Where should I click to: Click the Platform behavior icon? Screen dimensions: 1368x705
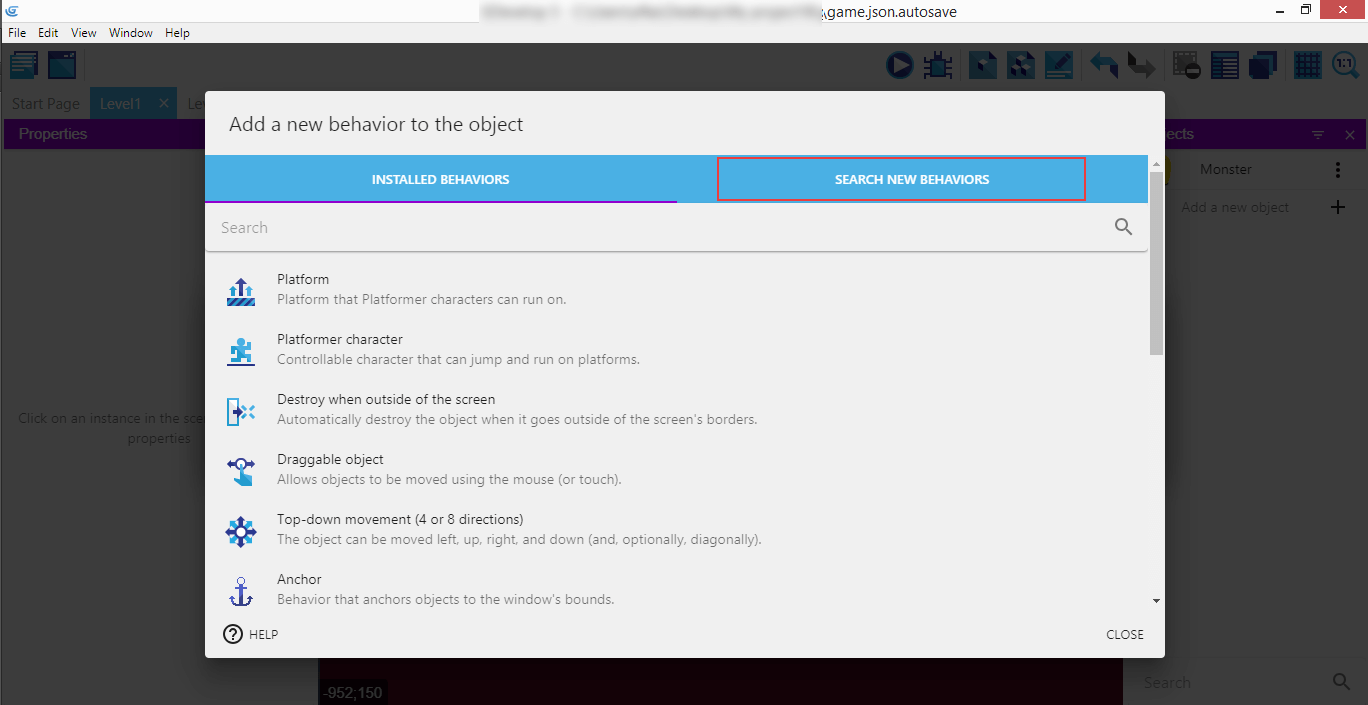(241, 291)
